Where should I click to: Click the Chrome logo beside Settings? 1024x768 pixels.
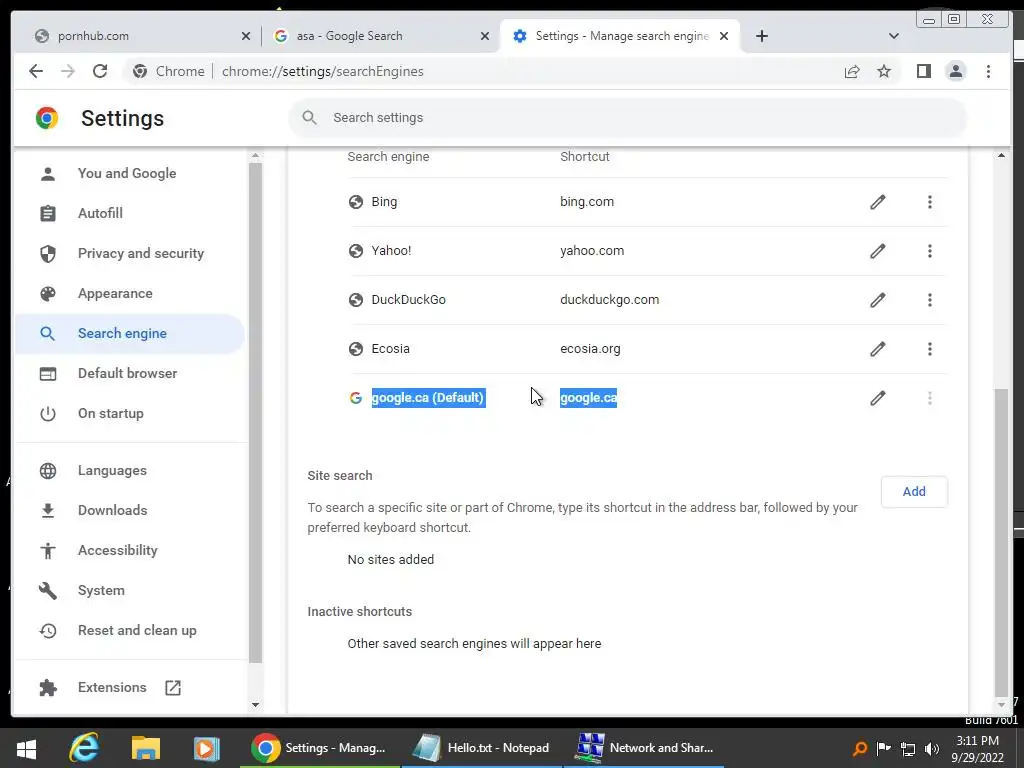pos(47,118)
